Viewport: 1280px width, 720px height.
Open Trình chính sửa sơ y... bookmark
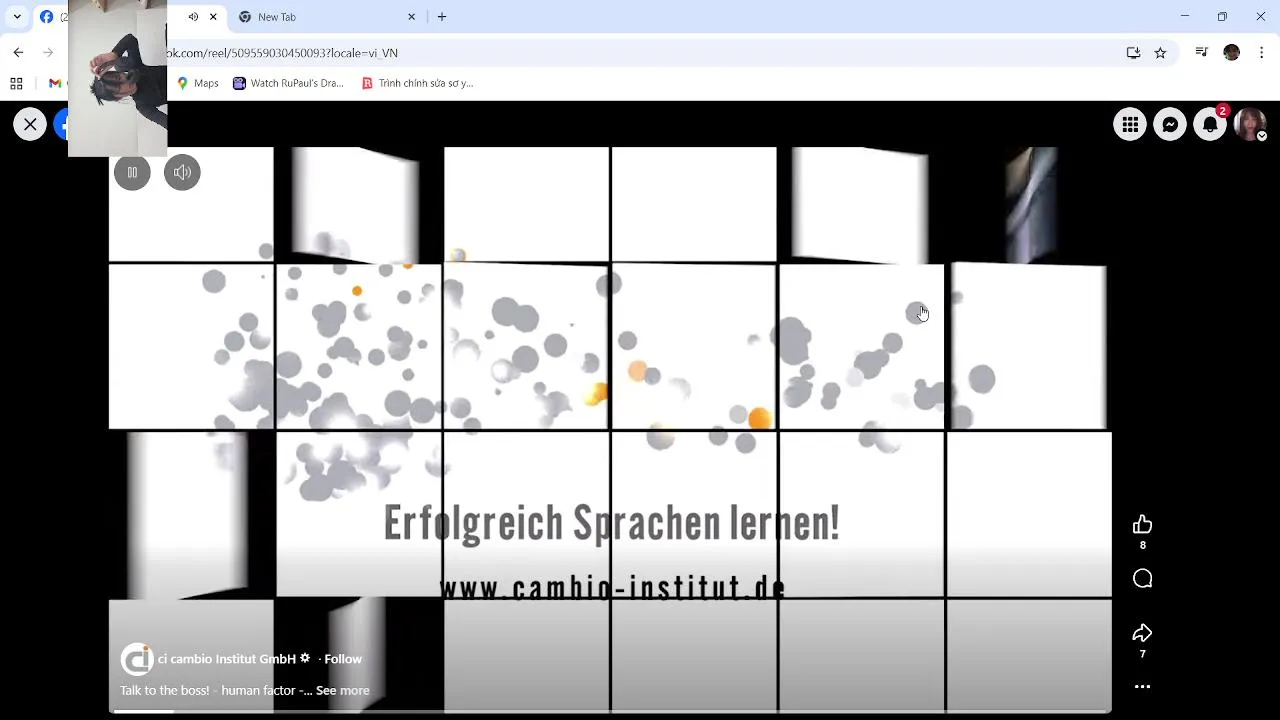coord(417,83)
